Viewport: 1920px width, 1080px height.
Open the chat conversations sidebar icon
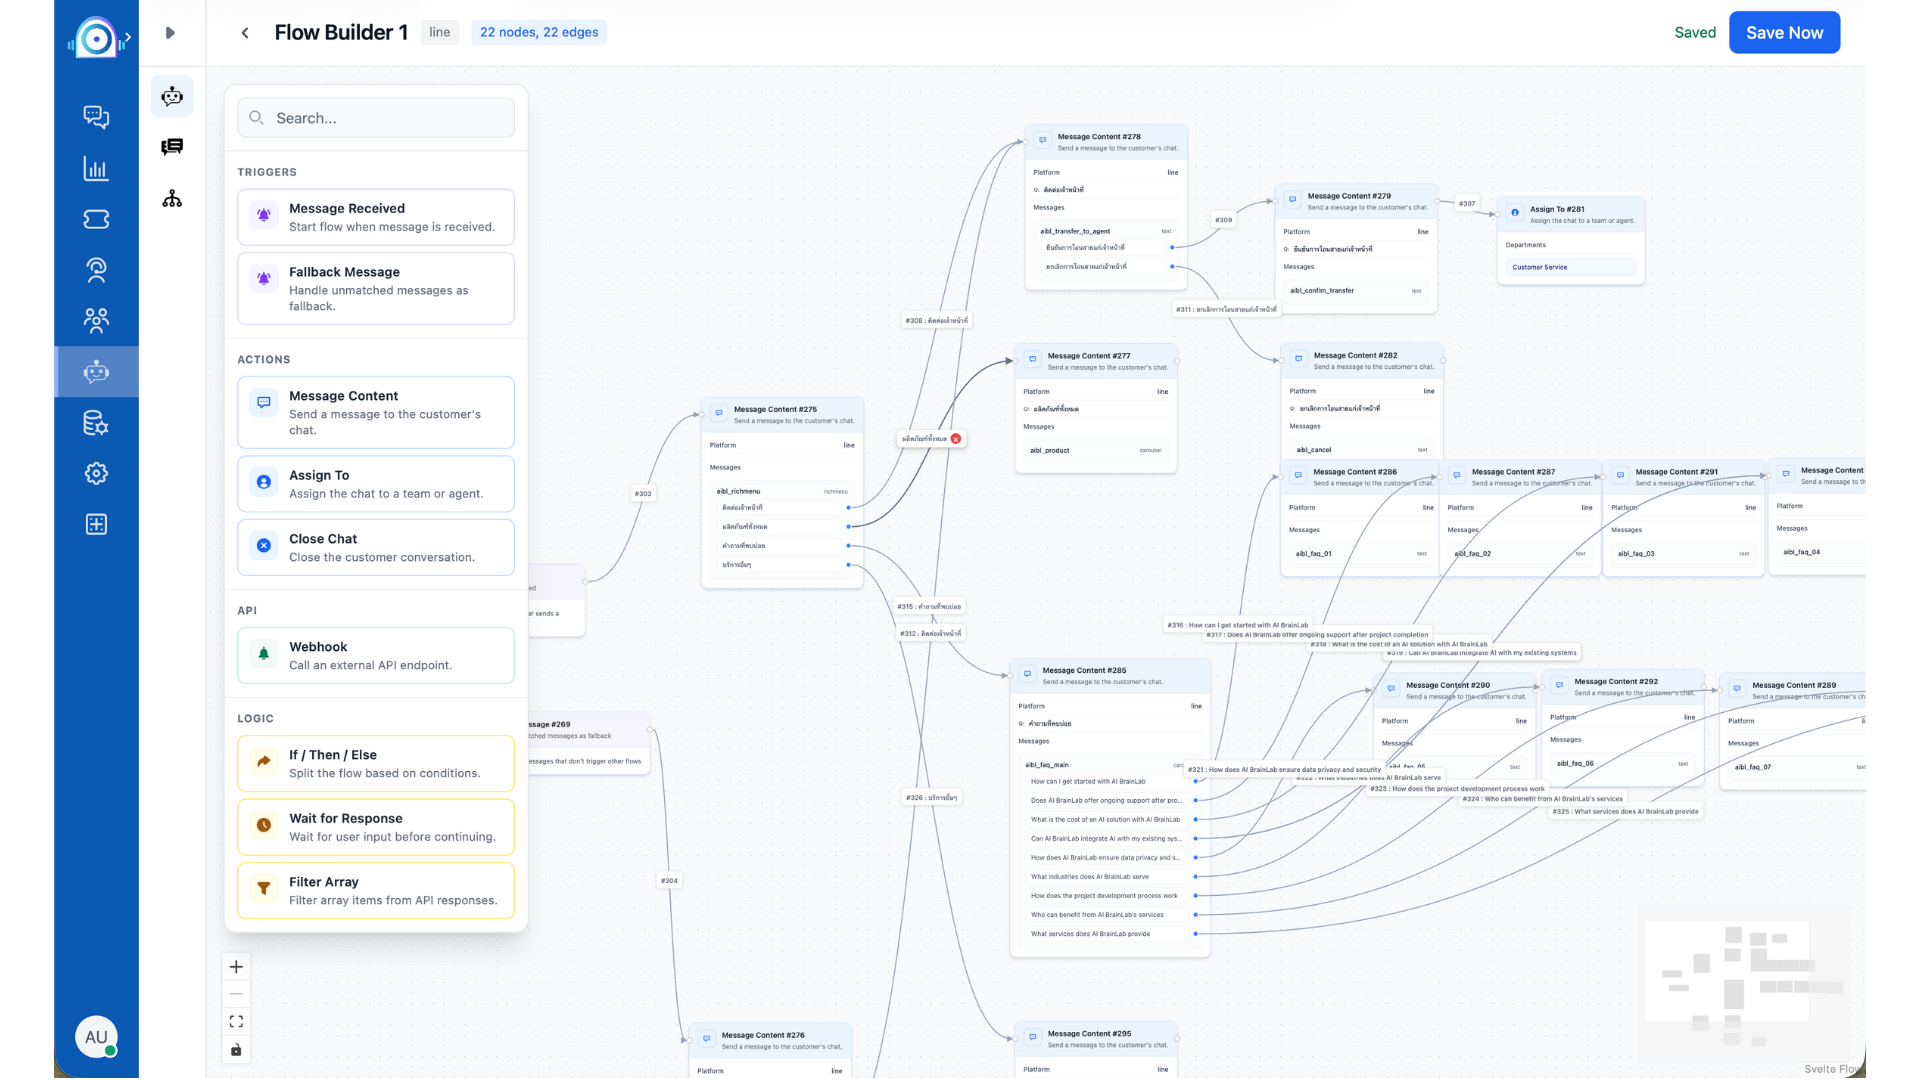click(96, 117)
